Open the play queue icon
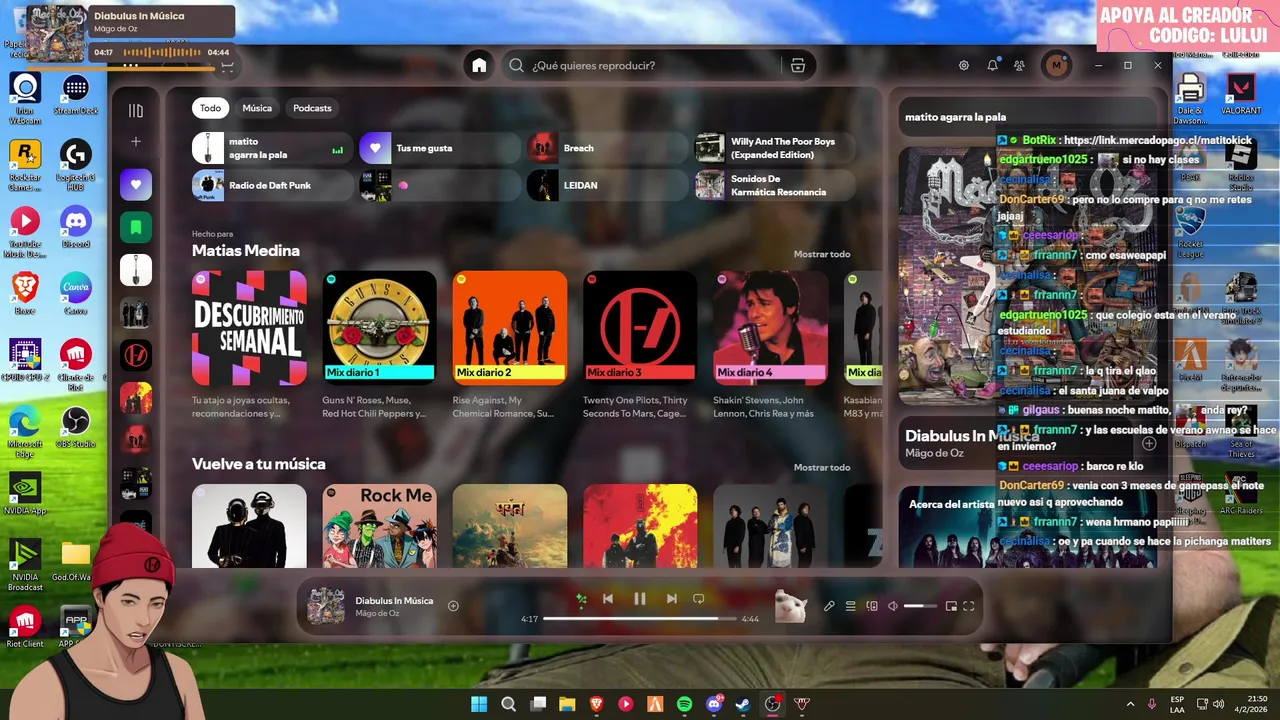 coord(850,606)
